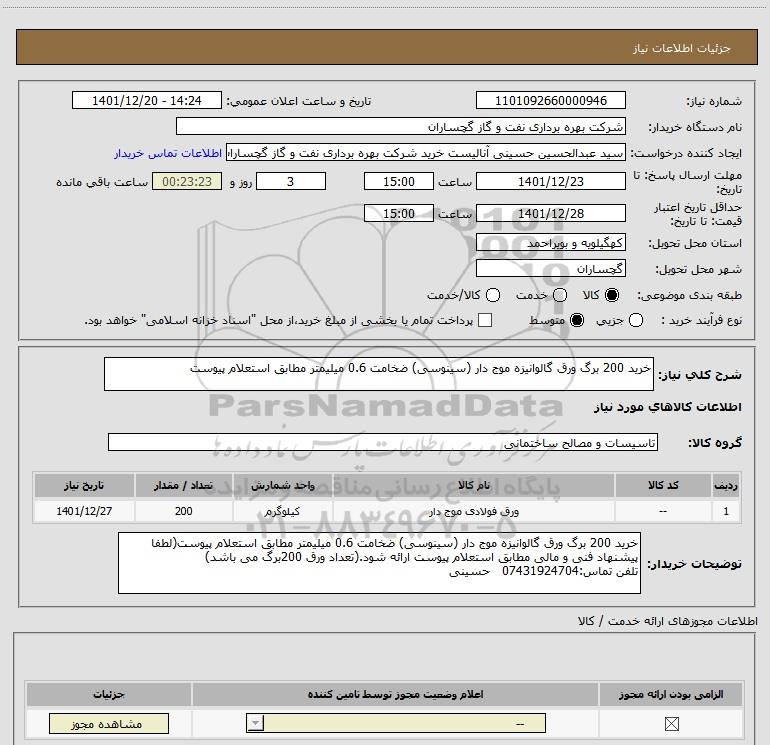
Task: Click quantity cell 200
Action: [183, 511]
